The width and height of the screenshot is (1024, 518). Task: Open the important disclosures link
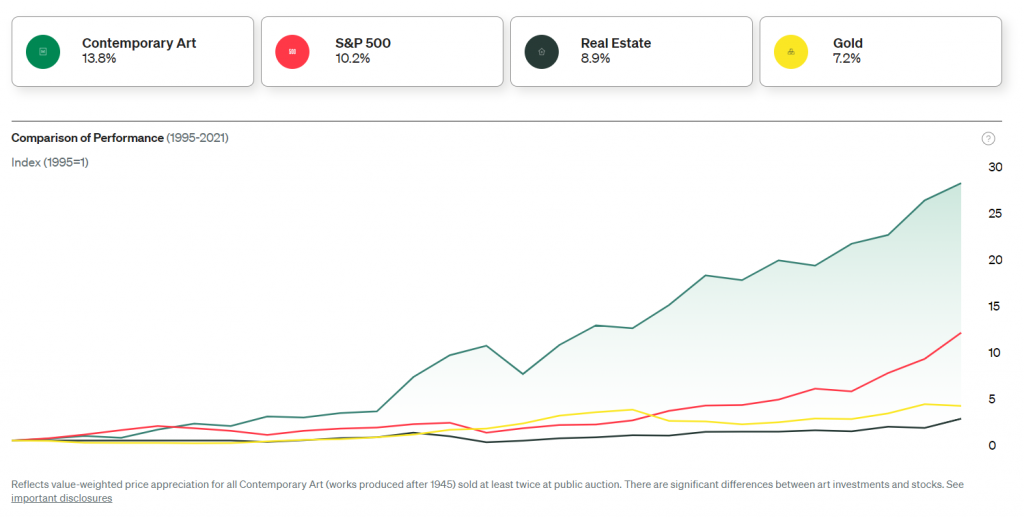pos(62,498)
